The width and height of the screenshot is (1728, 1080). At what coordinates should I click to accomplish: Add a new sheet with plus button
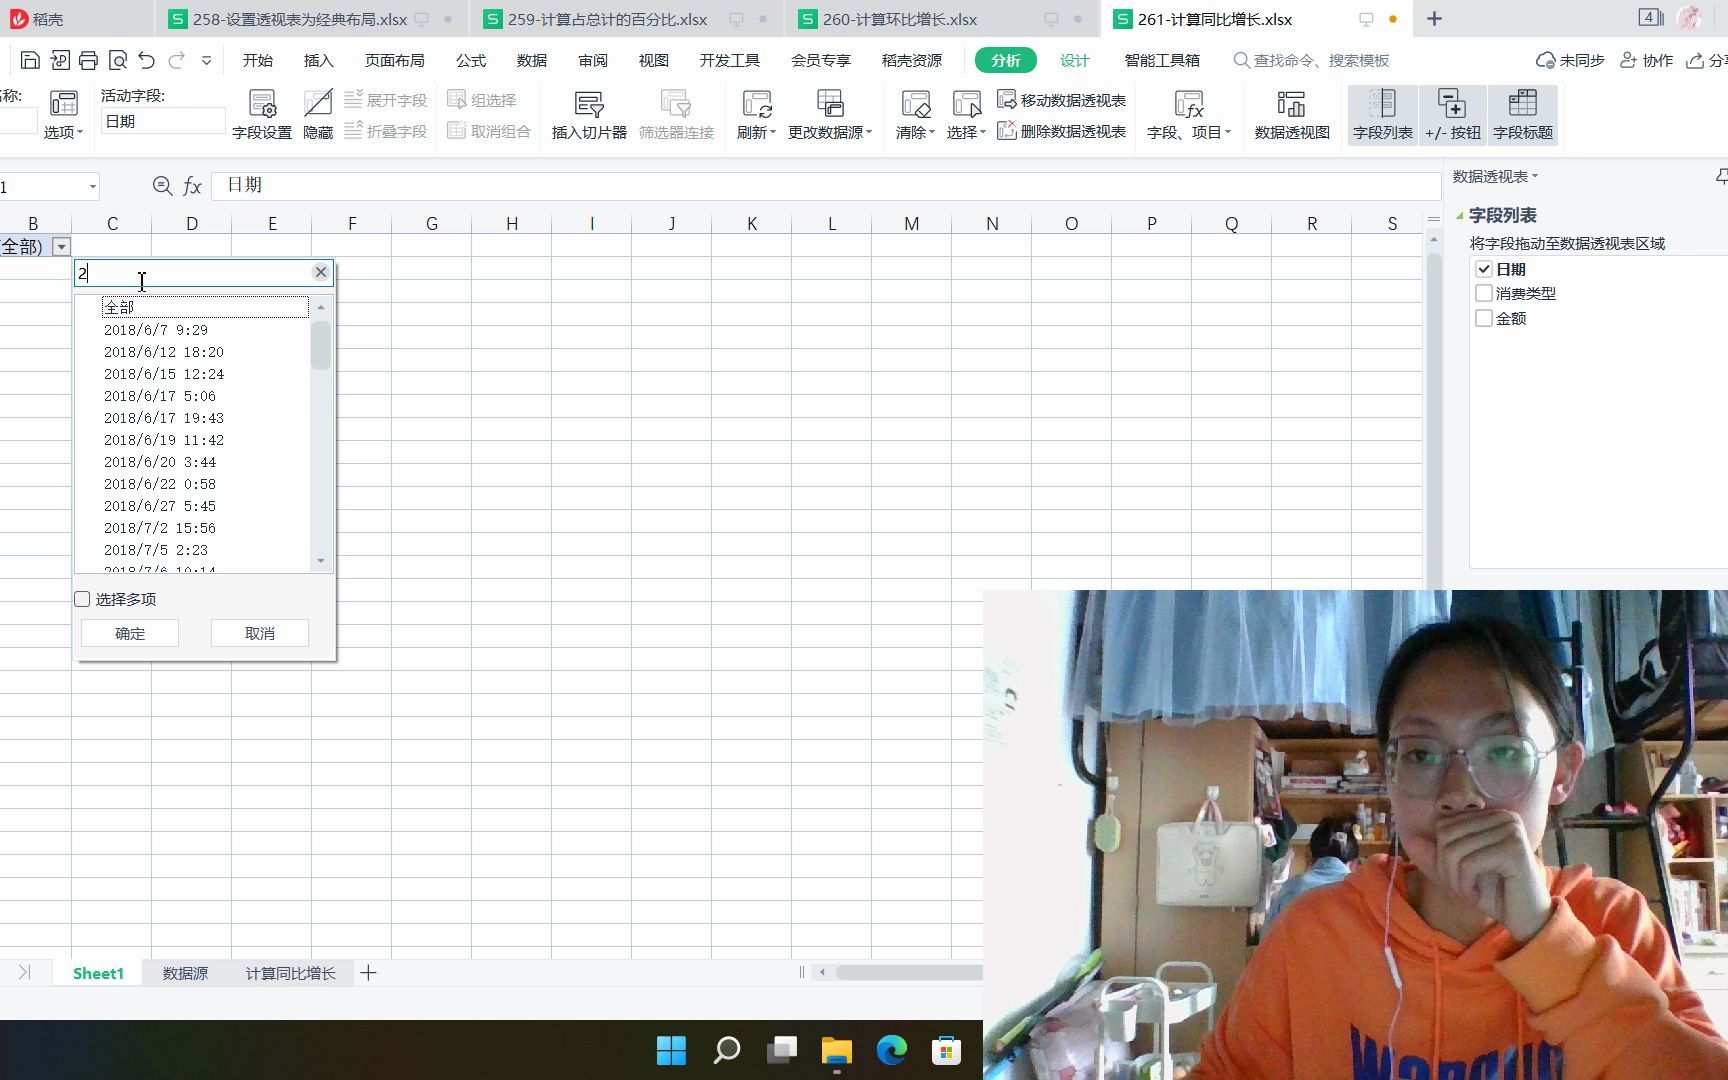(368, 973)
